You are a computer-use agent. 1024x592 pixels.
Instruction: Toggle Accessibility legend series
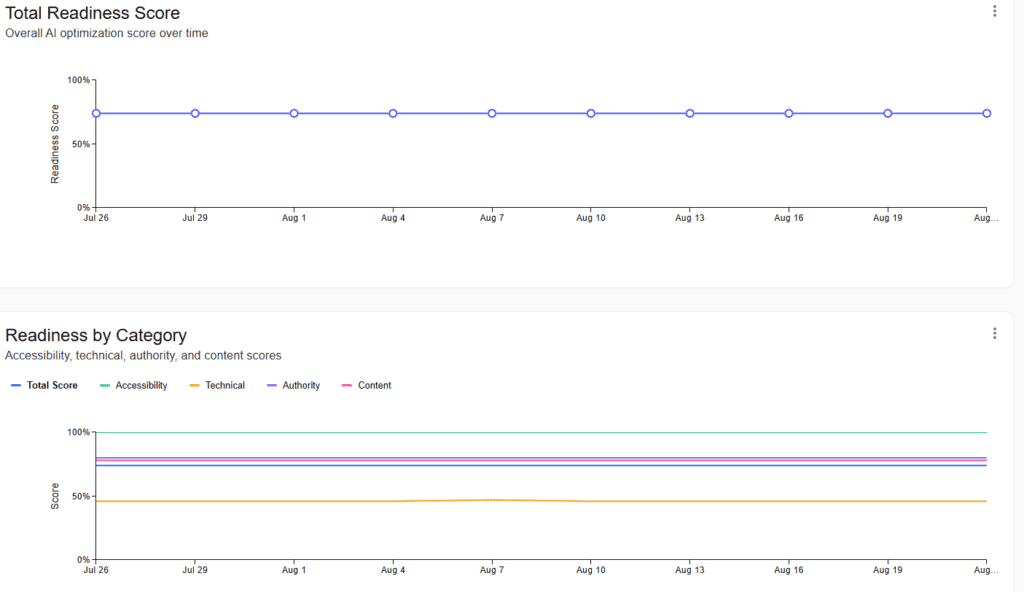[133, 386]
